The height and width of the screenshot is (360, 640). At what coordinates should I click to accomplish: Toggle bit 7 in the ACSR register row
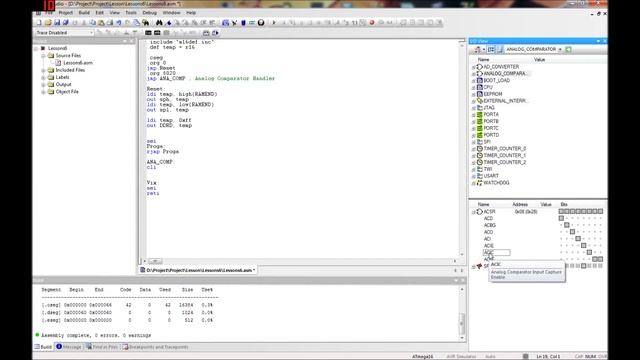[561, 211]
